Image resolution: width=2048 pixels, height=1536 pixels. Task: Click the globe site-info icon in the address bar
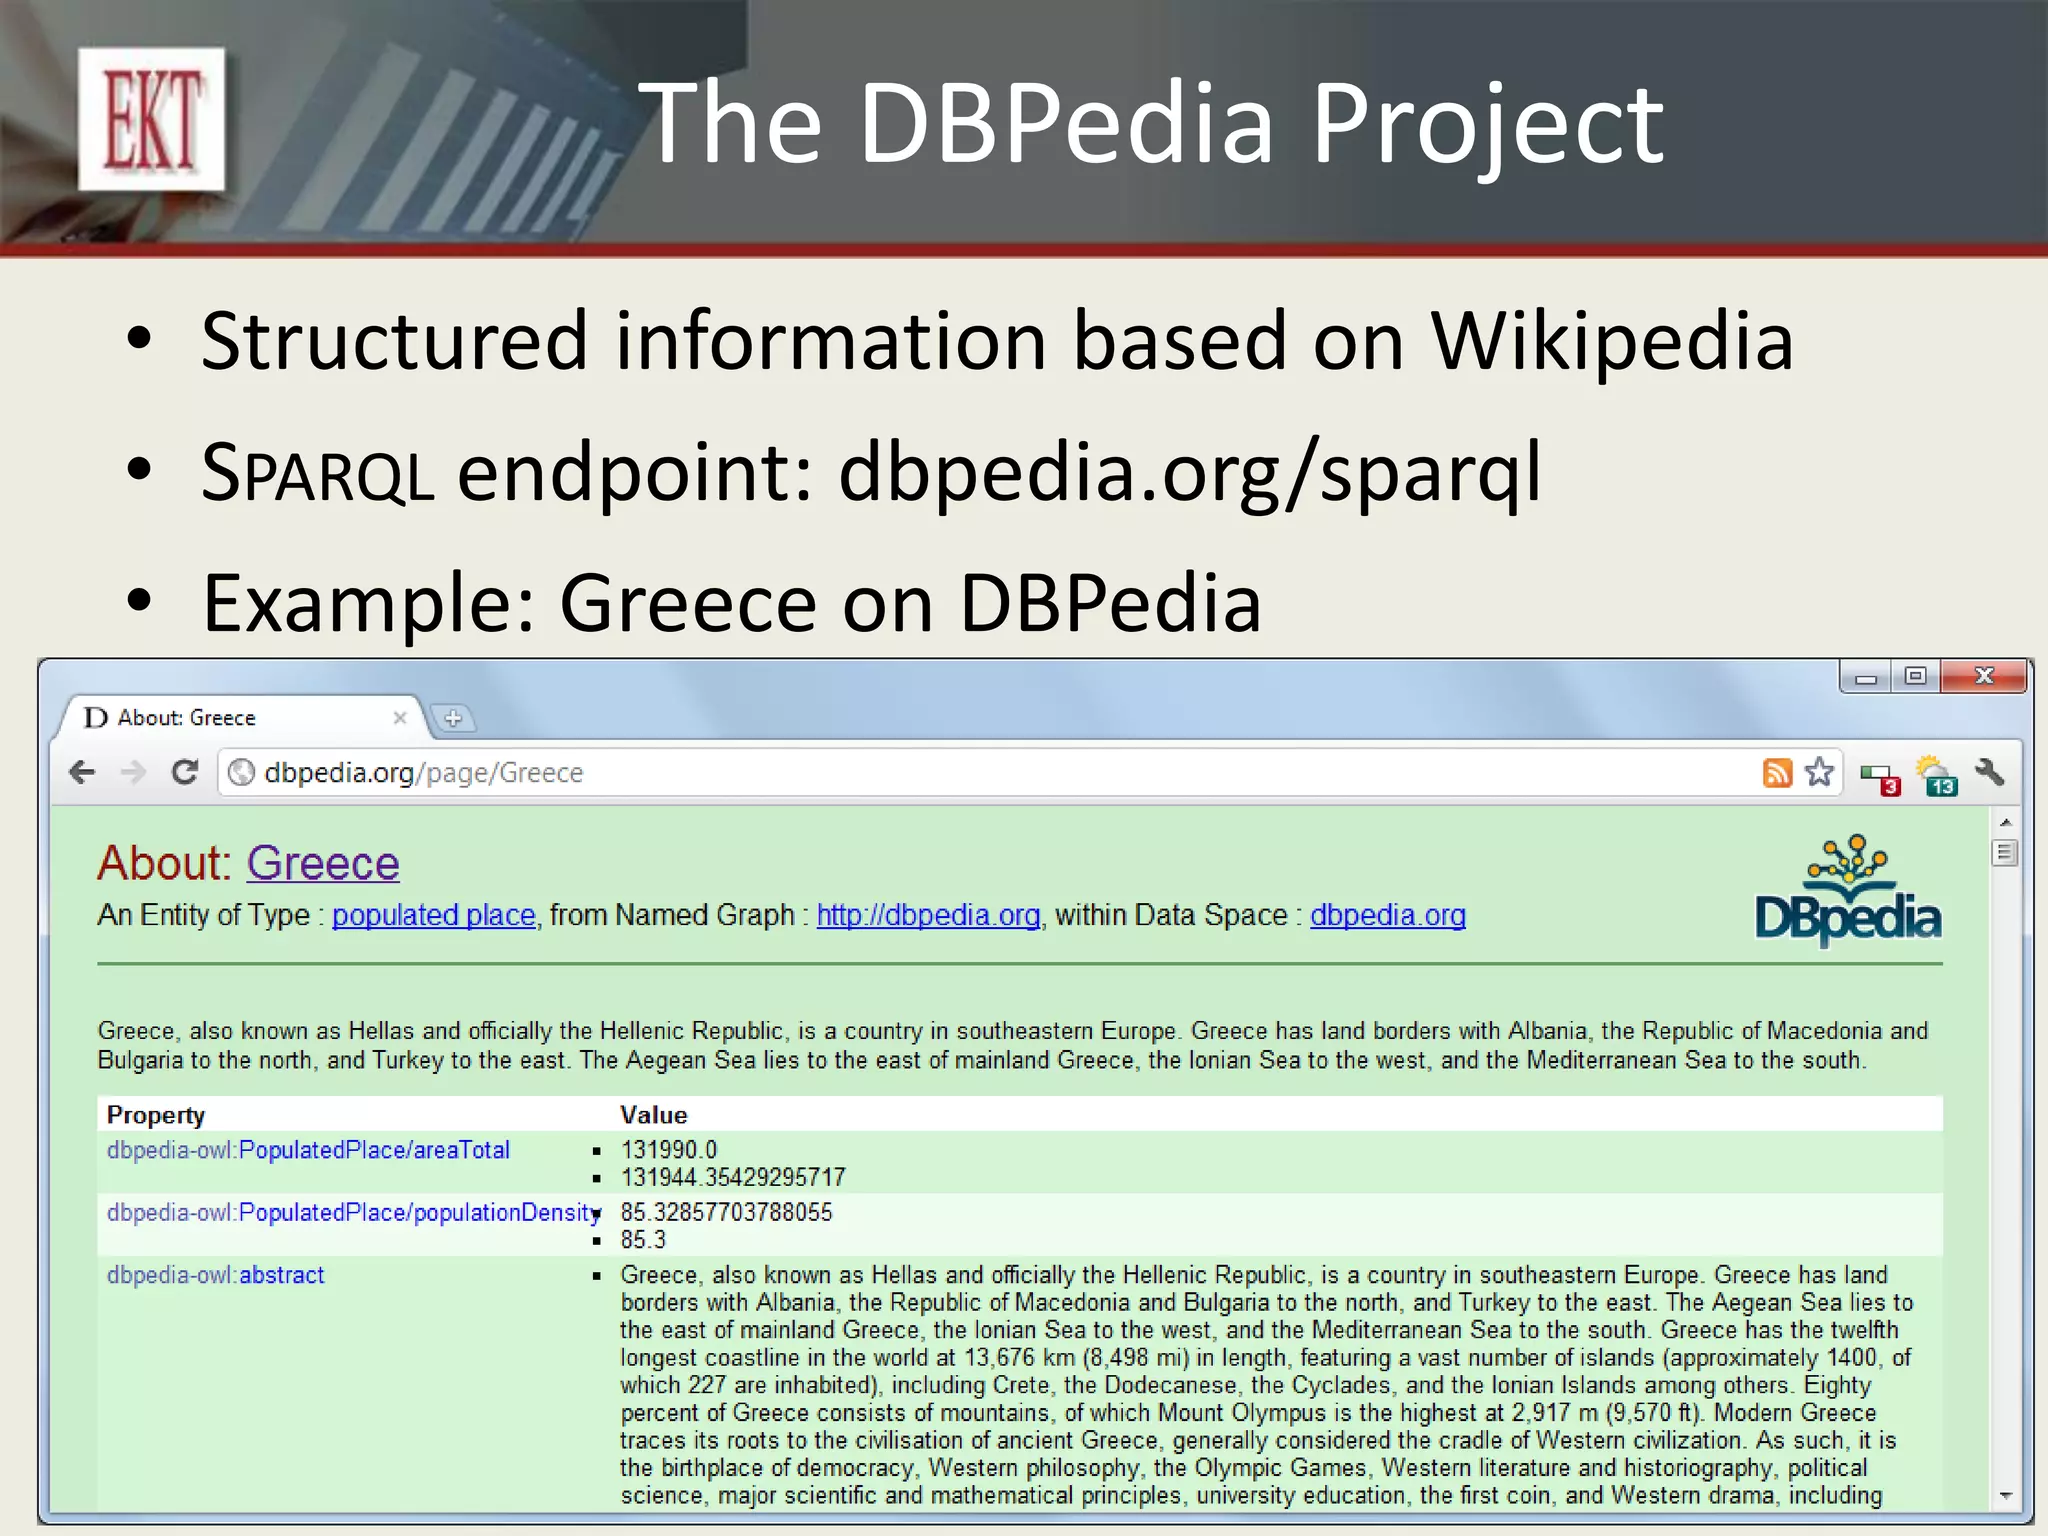(241, 772)
